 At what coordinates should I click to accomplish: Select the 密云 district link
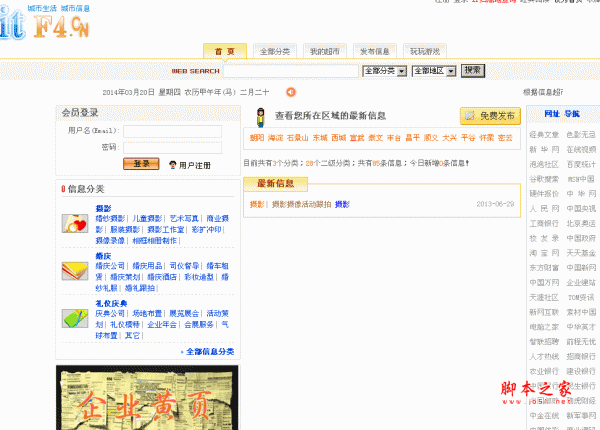pyautogui.click(x=505, y=138)
